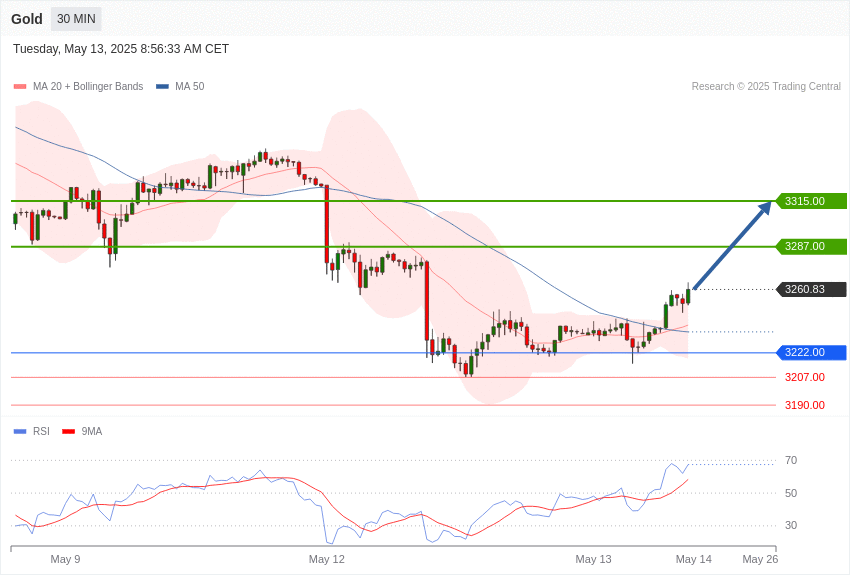Click the 9MA legend red swatch
The image size is (850, 576).
pos(68,431)
